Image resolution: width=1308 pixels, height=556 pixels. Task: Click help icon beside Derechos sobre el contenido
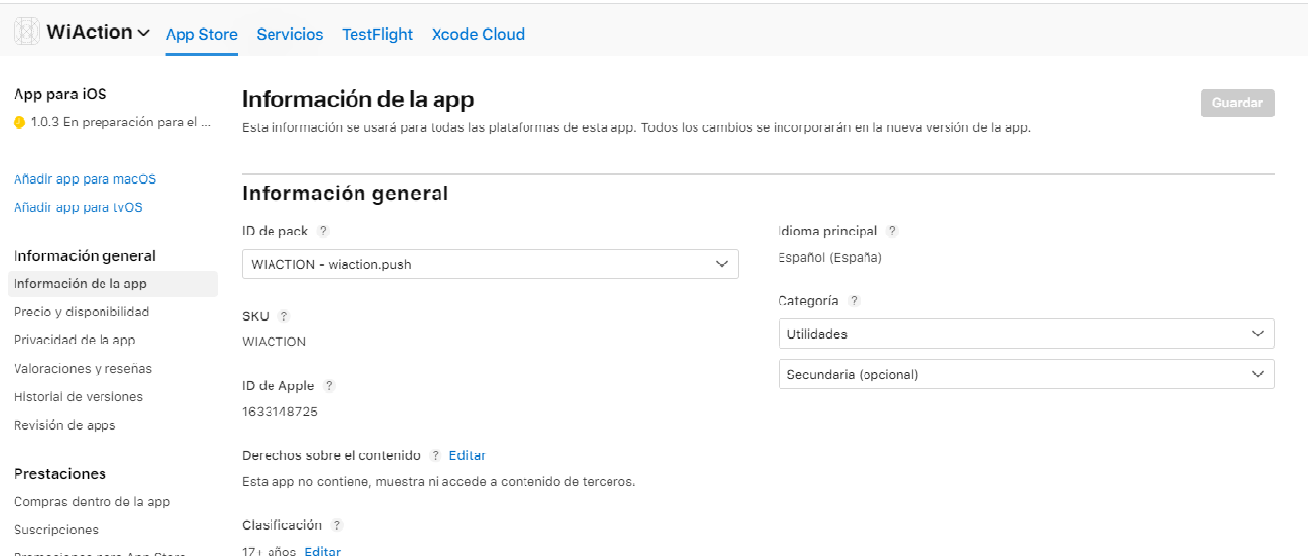click(435, 455)
